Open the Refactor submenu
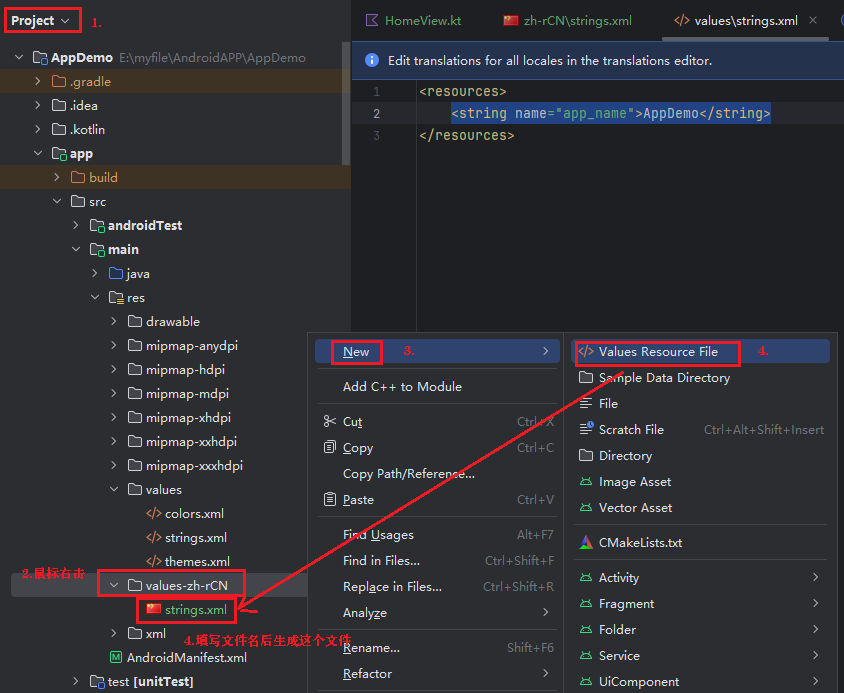 tap(438, 674)
